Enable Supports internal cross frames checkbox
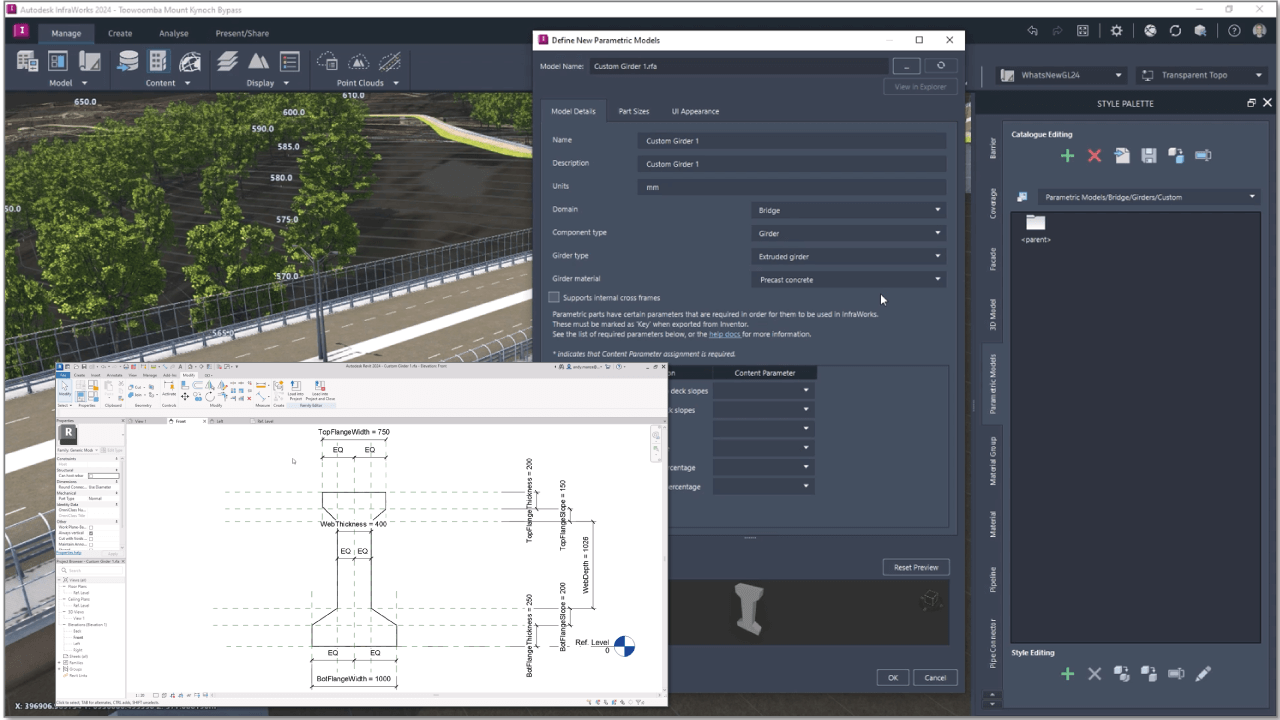This screenshot has width=1280, height=720. 554,297
